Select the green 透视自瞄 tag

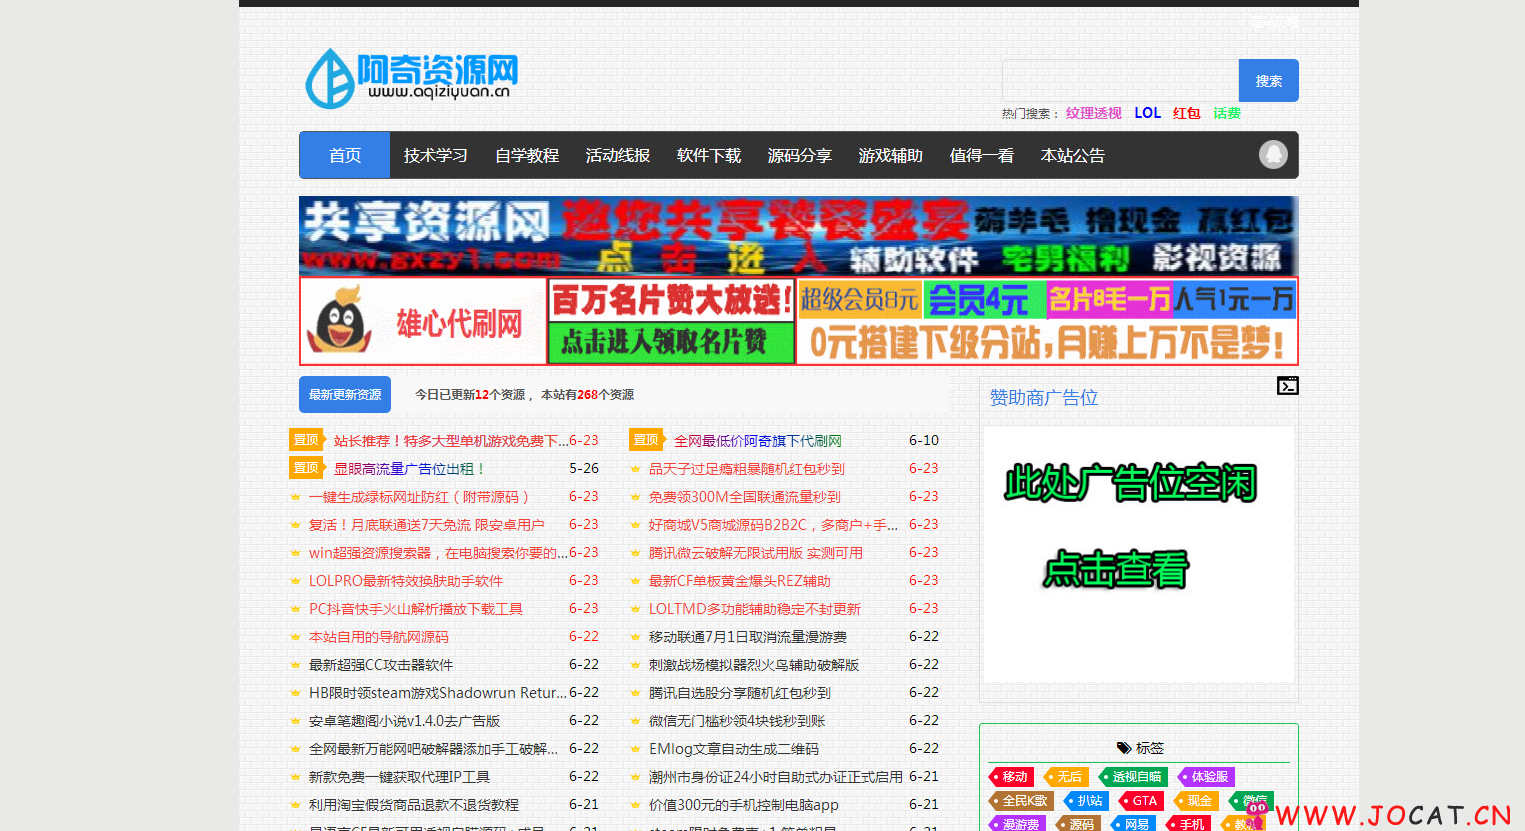[1133, 777]
